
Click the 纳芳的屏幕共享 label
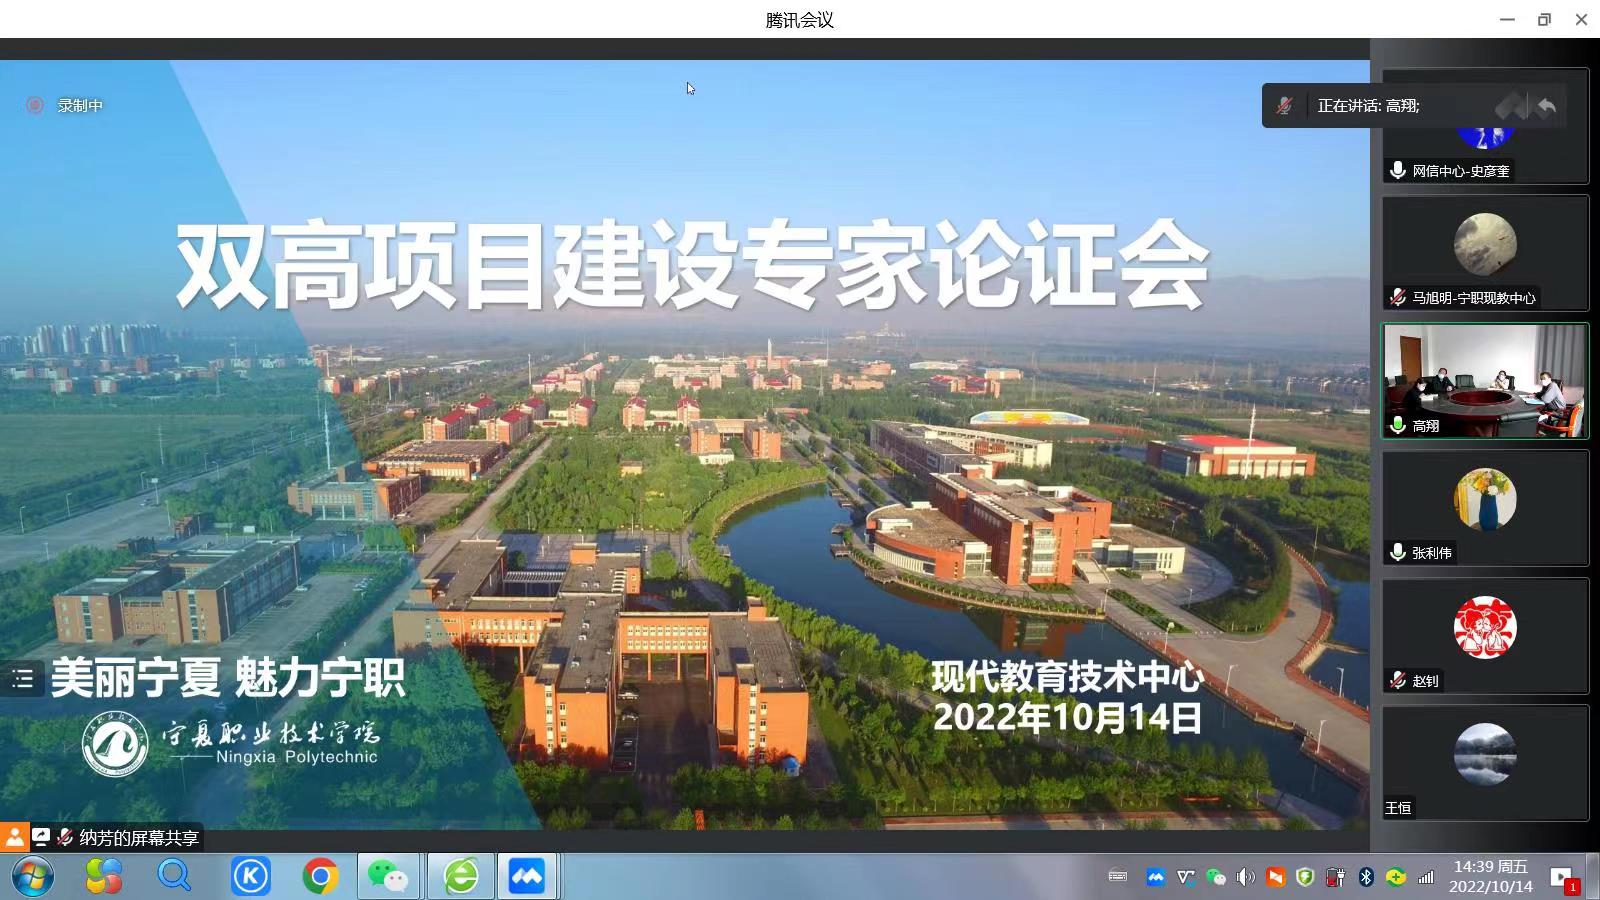click(x=139, y=838)
